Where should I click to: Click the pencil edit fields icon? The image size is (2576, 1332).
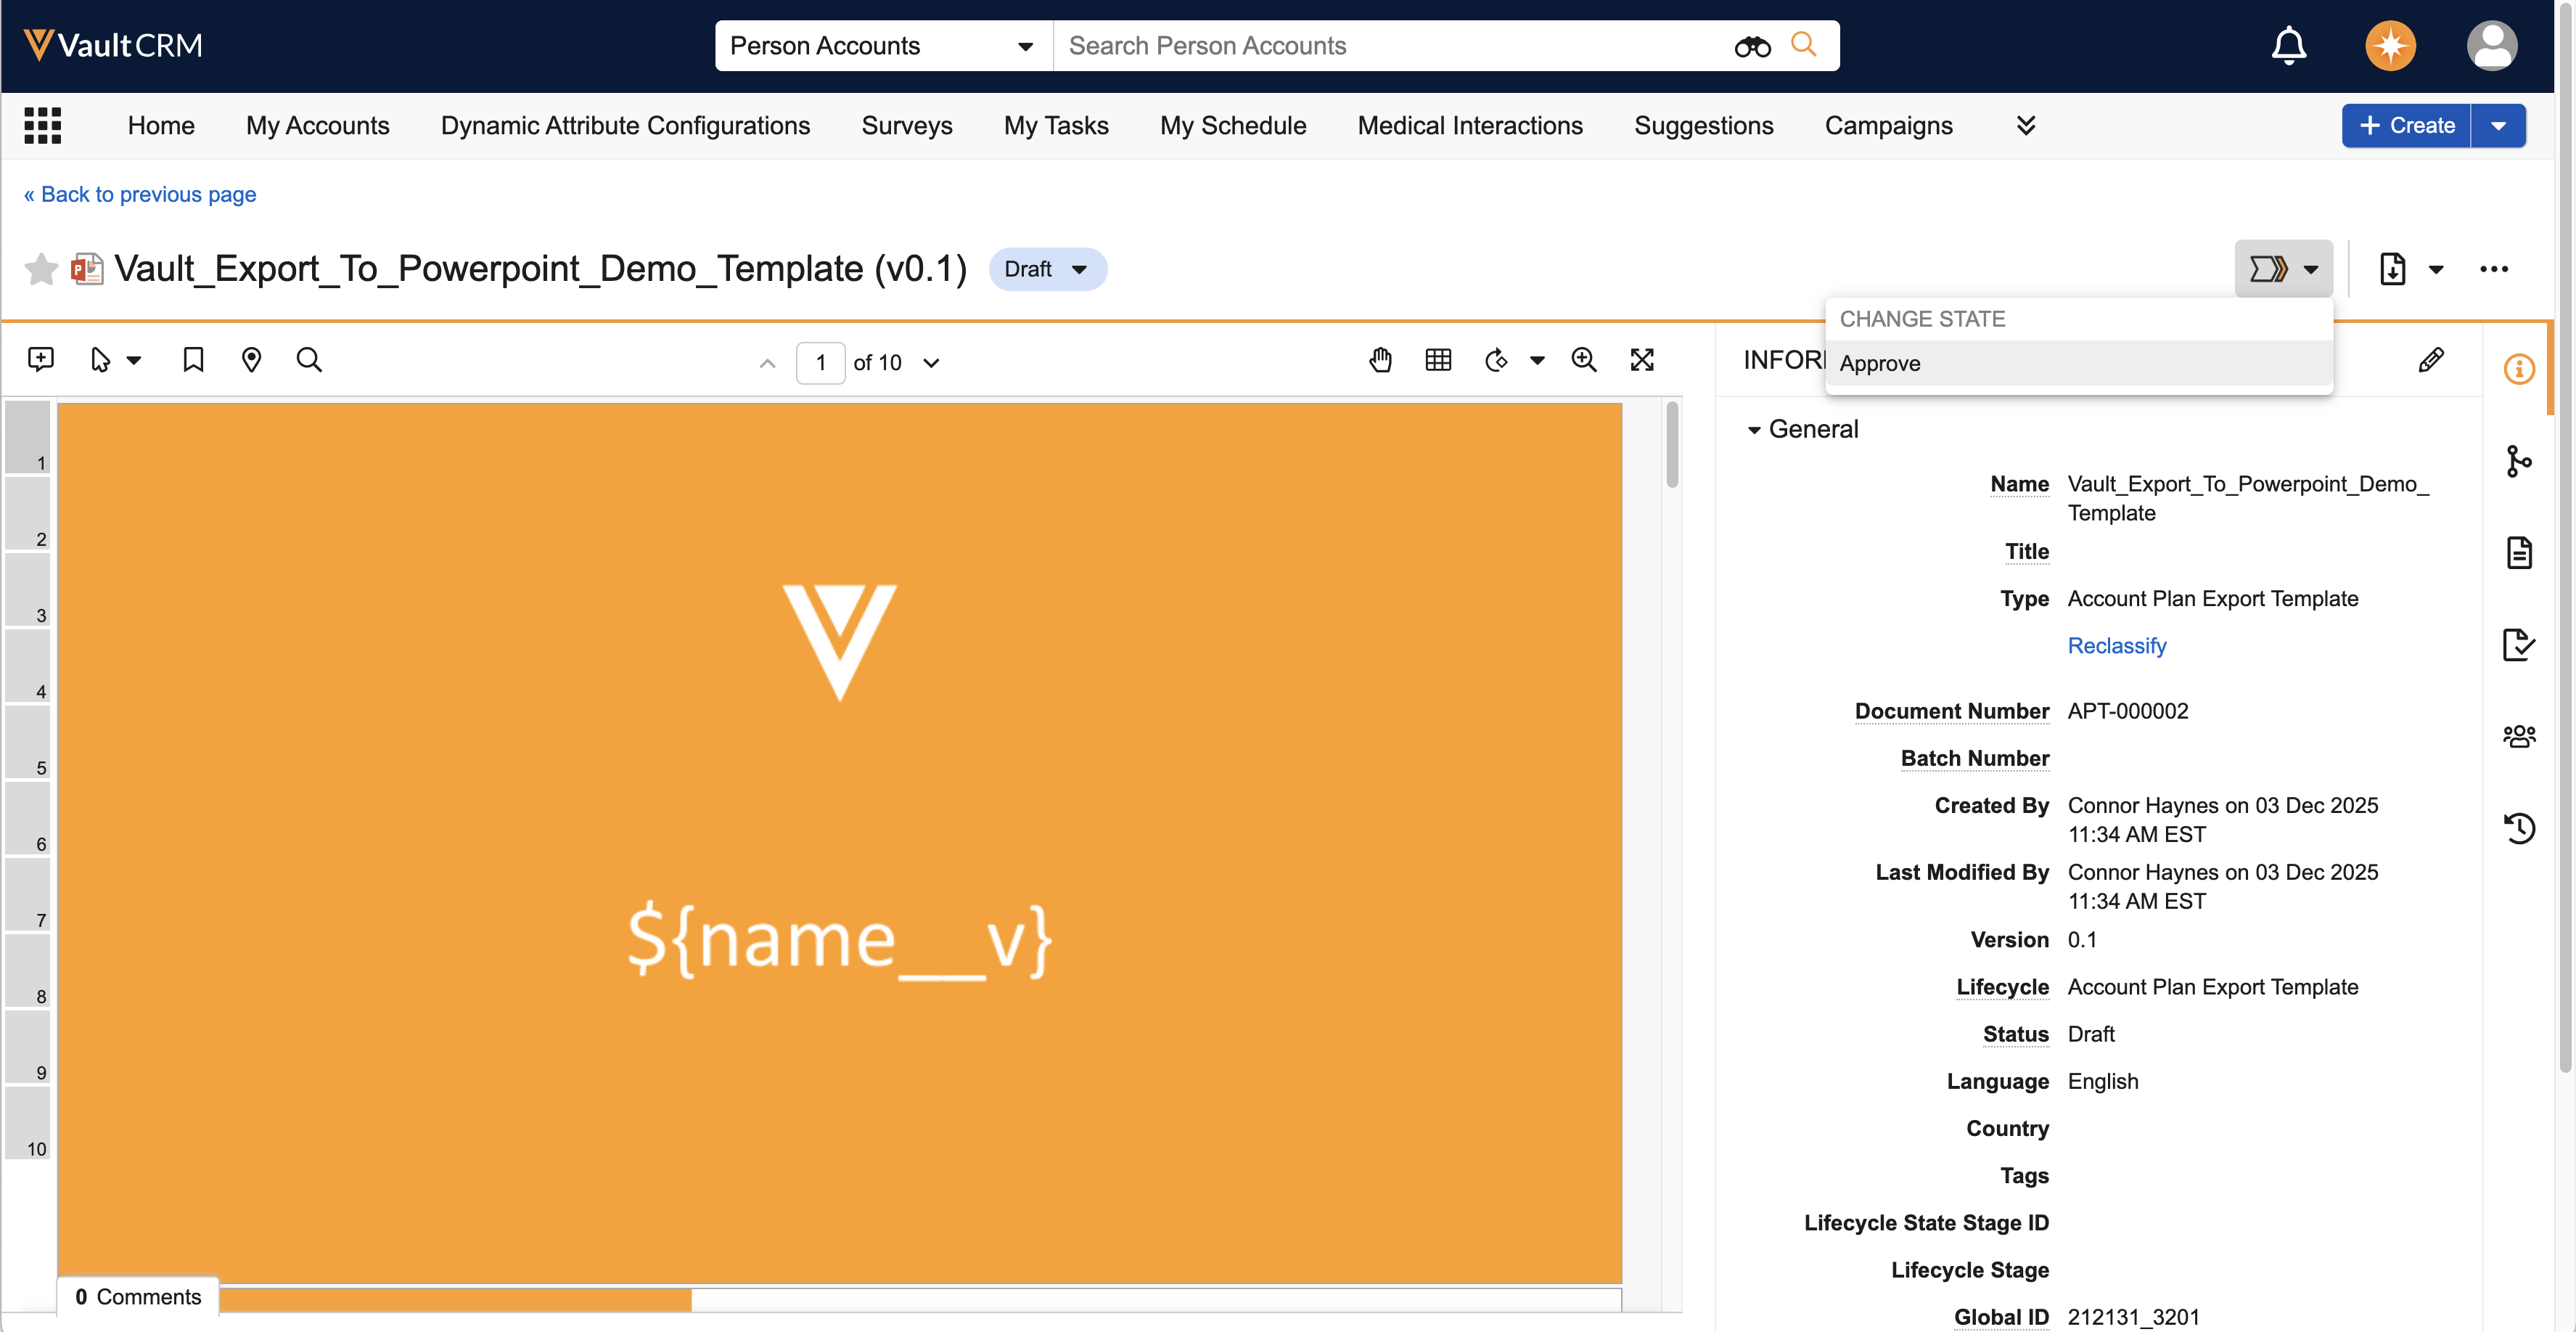coord(2430,360)
